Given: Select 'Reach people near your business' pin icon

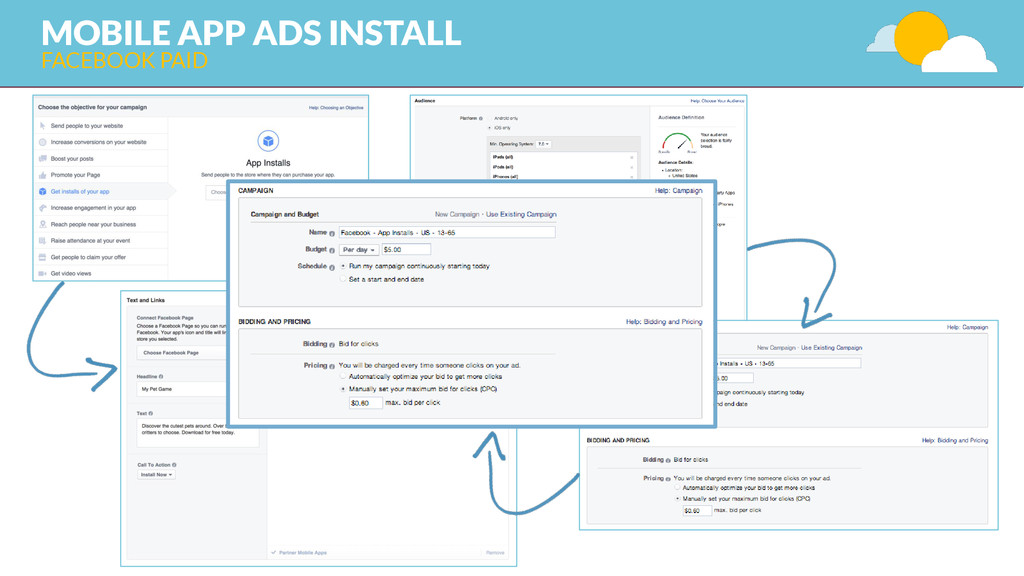Looking at the screenshot, I should click(42, 224).
